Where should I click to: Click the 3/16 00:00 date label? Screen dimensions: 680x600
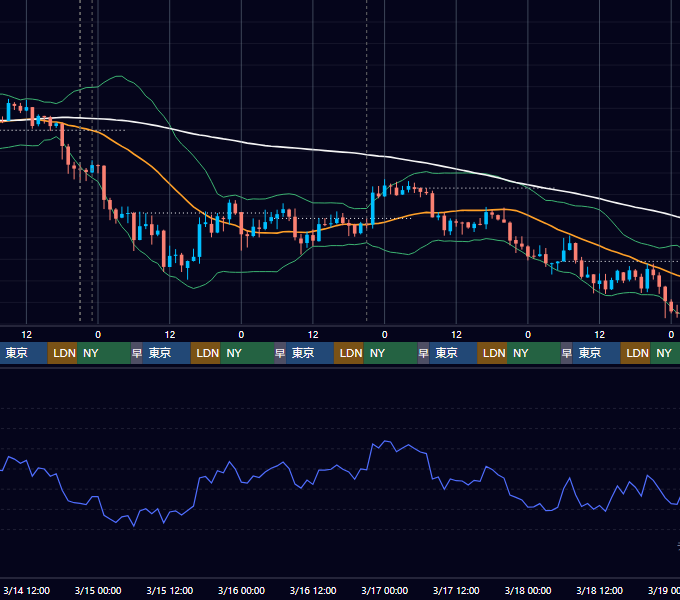coord(241,590)
